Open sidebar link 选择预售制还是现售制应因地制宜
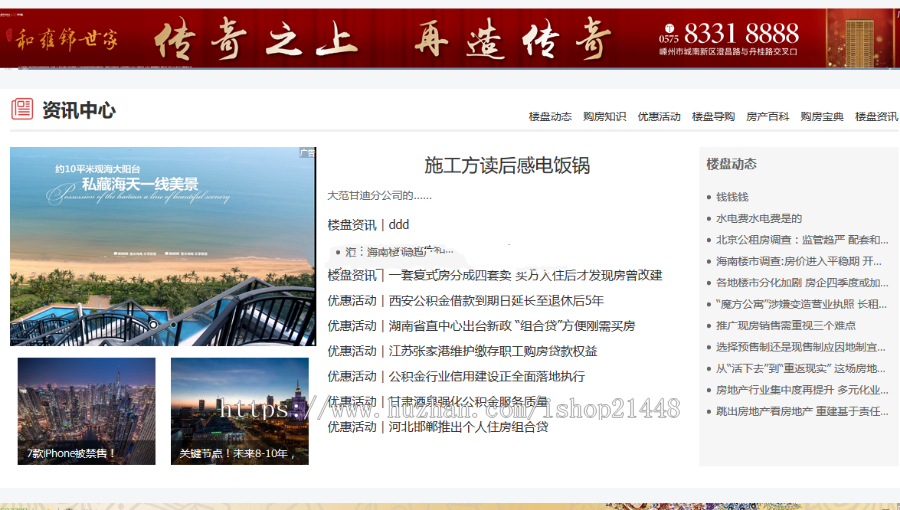 point(801,347)
